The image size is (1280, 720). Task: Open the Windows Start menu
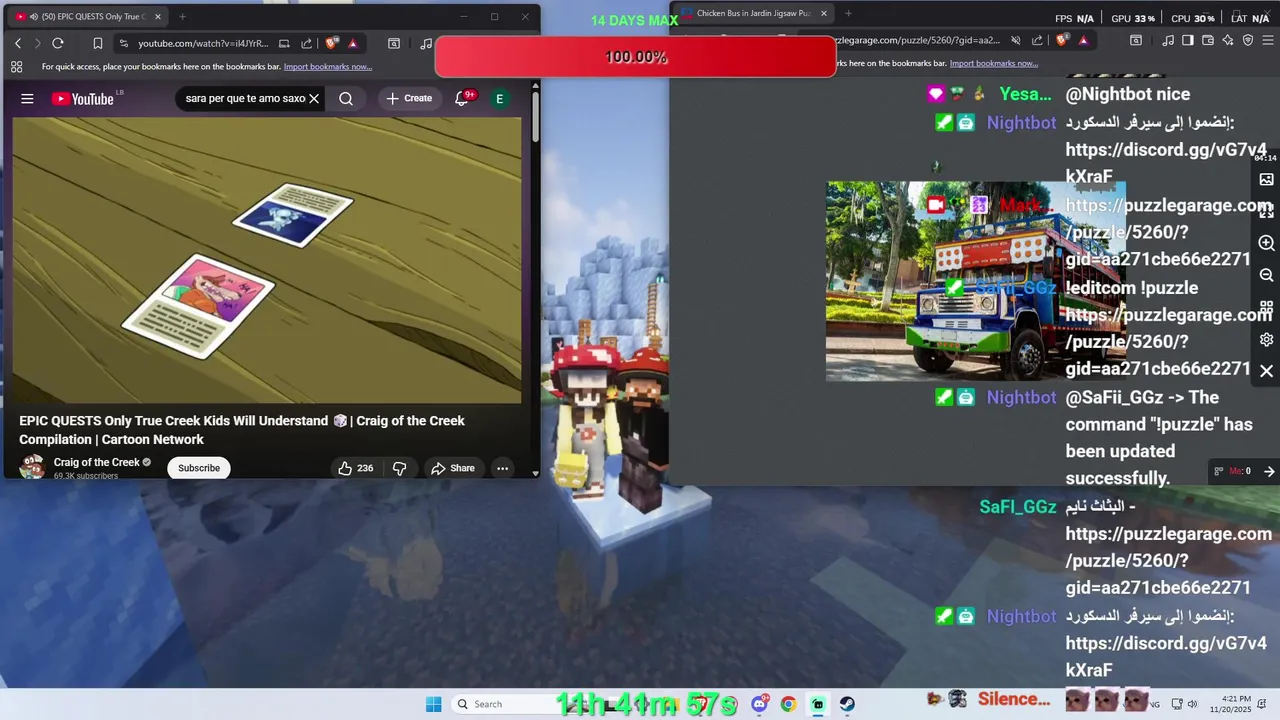[433, 704]
